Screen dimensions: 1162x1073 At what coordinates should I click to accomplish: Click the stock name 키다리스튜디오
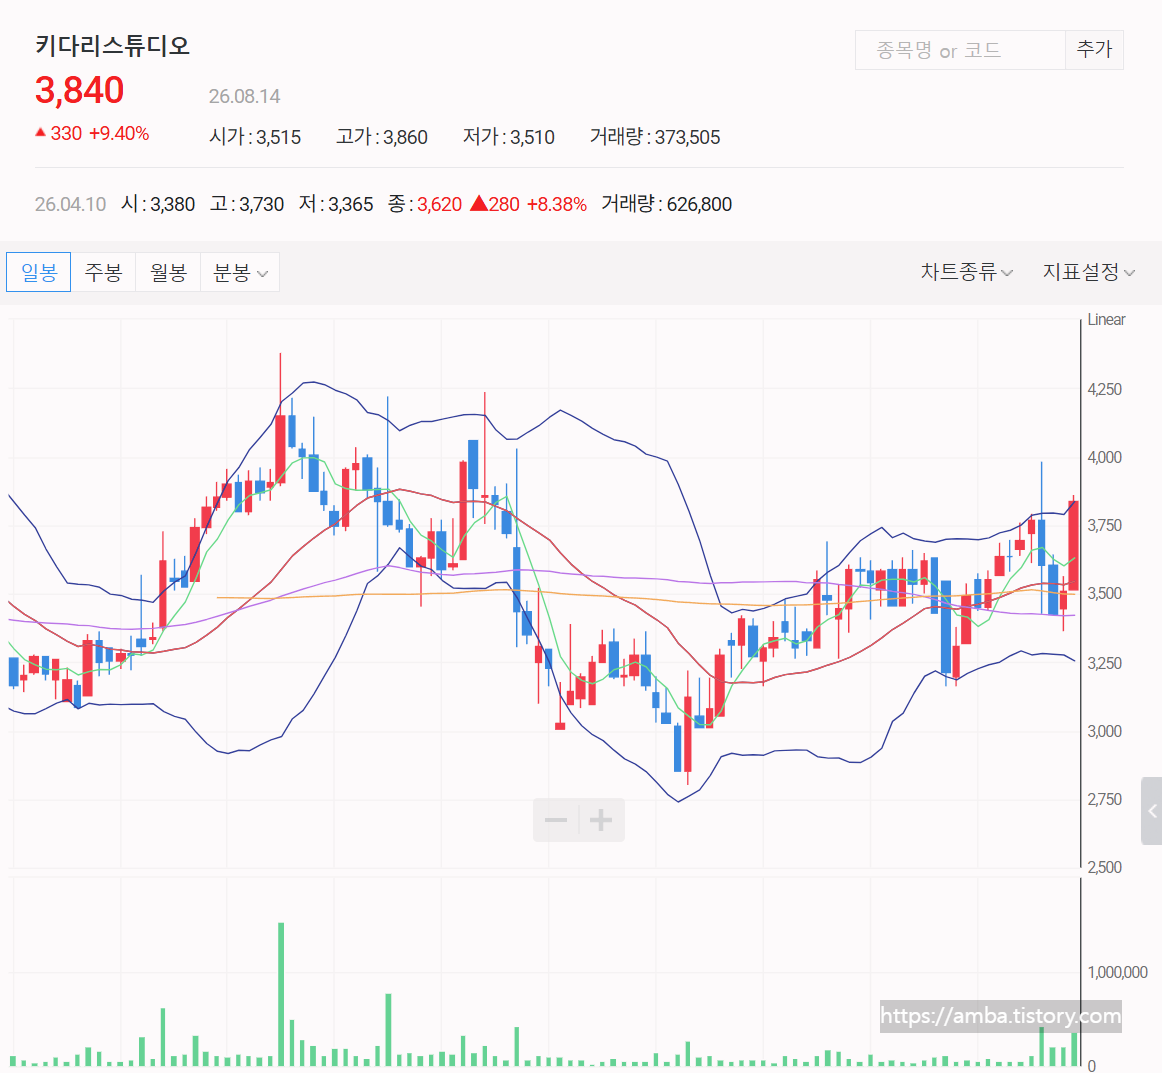coord(113,46)
